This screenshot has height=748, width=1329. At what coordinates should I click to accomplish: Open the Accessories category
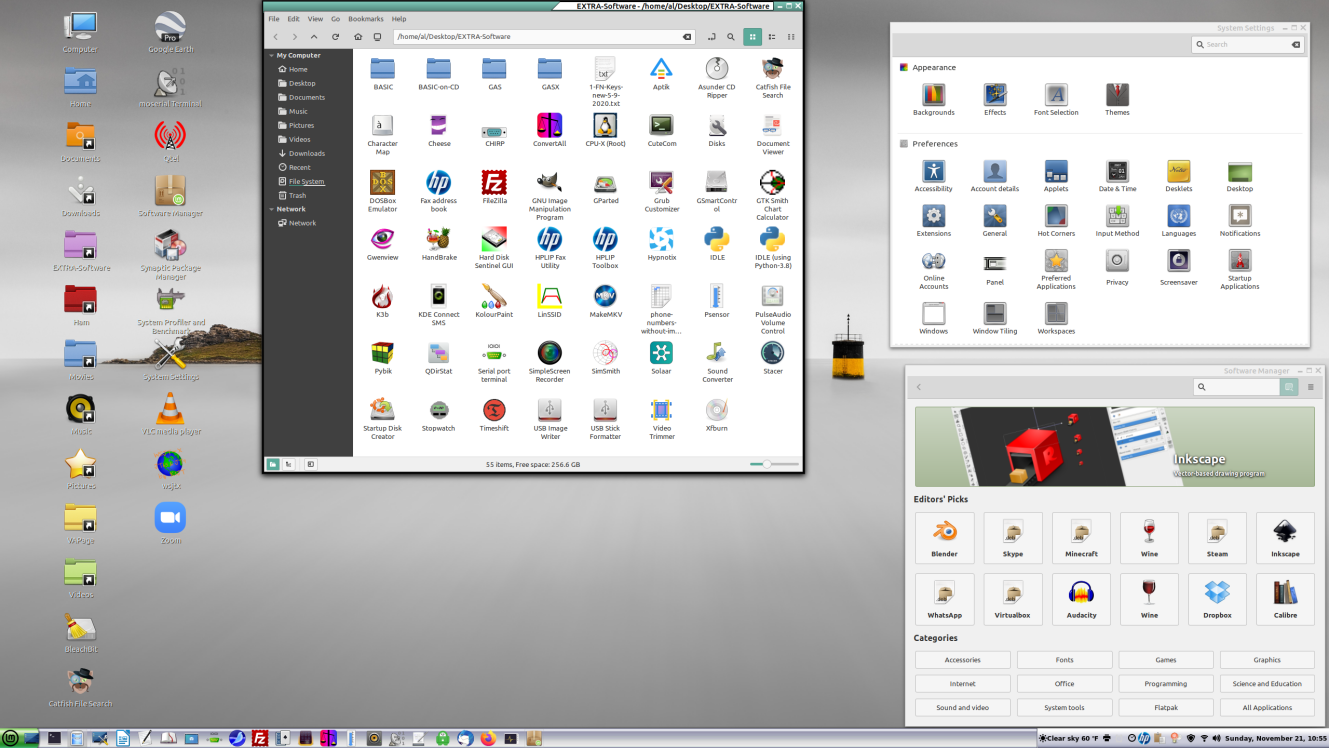point(962,660)
